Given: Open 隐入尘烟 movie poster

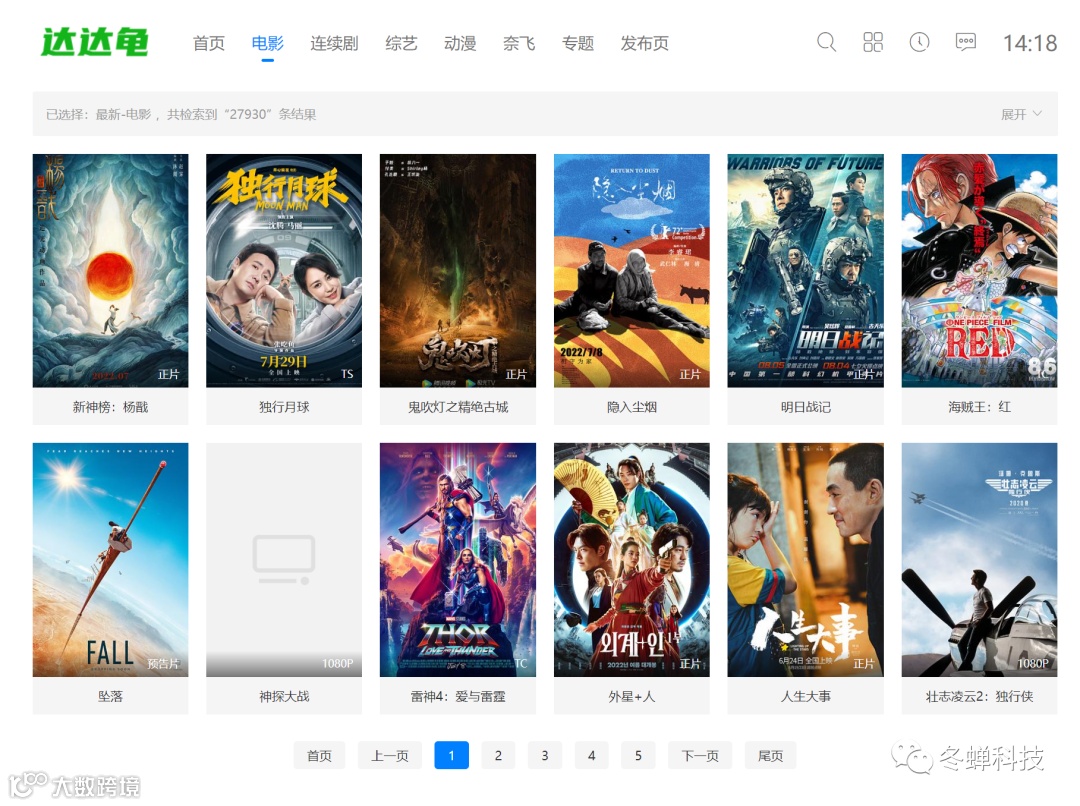Looking at the screenshot, I should point(632,270).
